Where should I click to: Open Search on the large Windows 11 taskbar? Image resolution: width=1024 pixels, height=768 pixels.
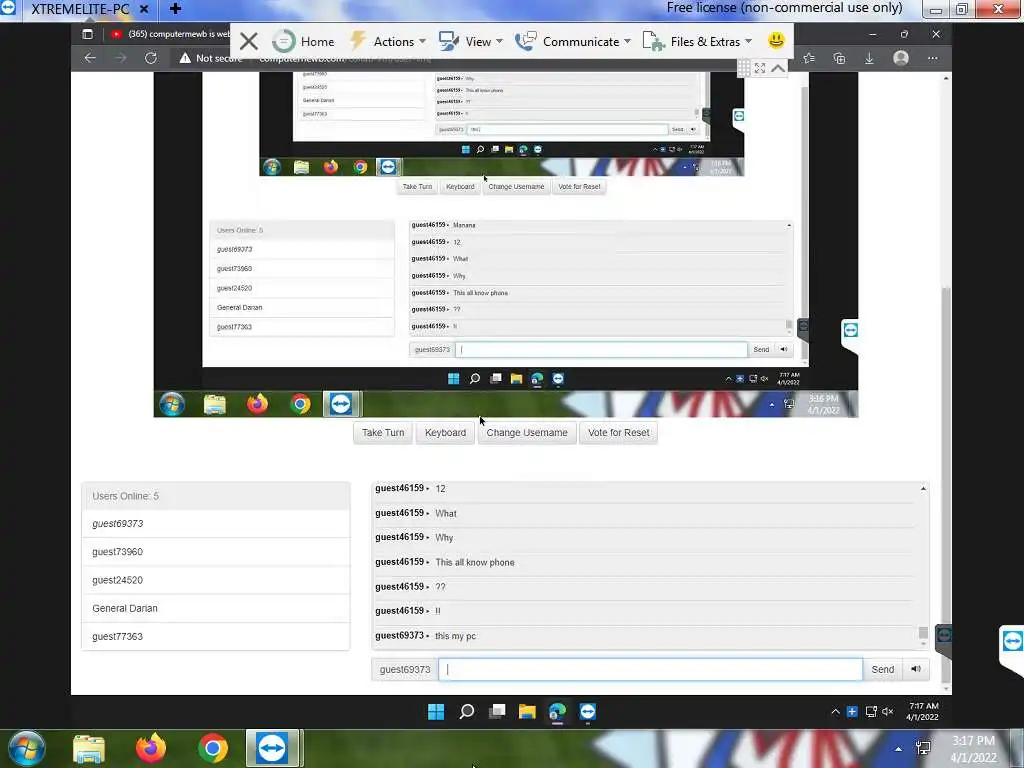pyautogui.click(x=466, y=712)
